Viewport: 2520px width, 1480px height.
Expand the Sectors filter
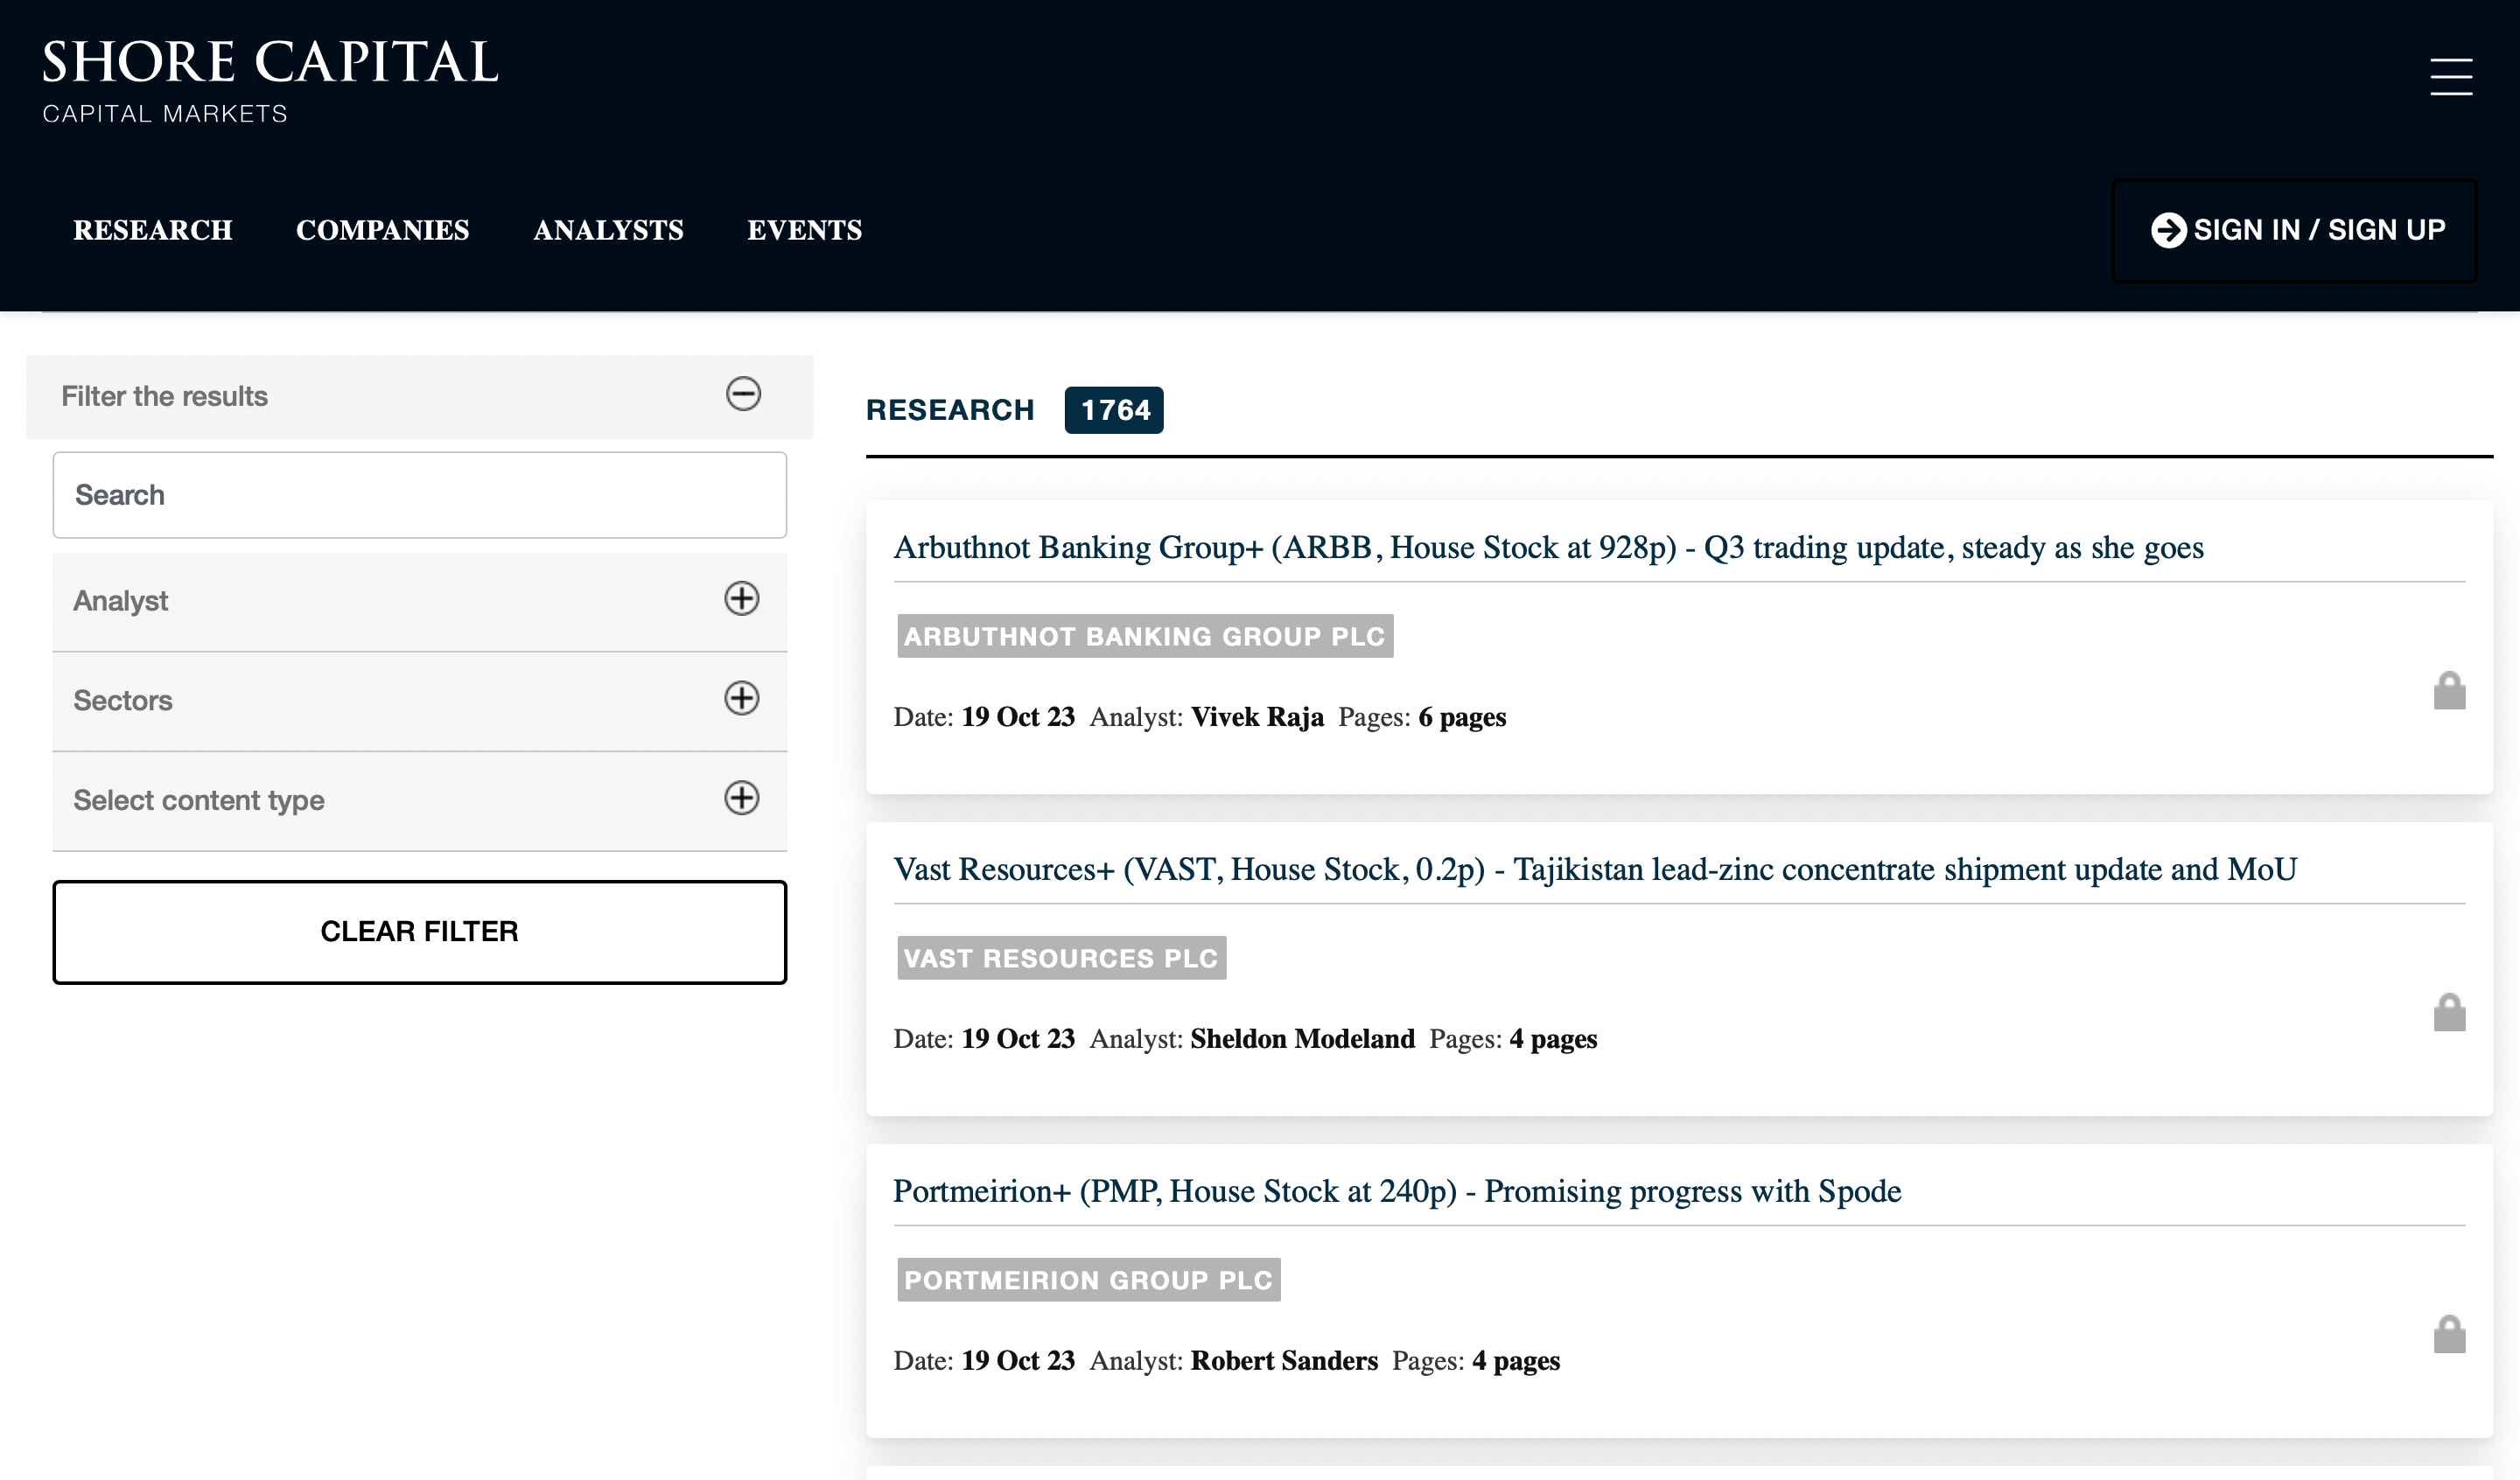pos(741,698)
